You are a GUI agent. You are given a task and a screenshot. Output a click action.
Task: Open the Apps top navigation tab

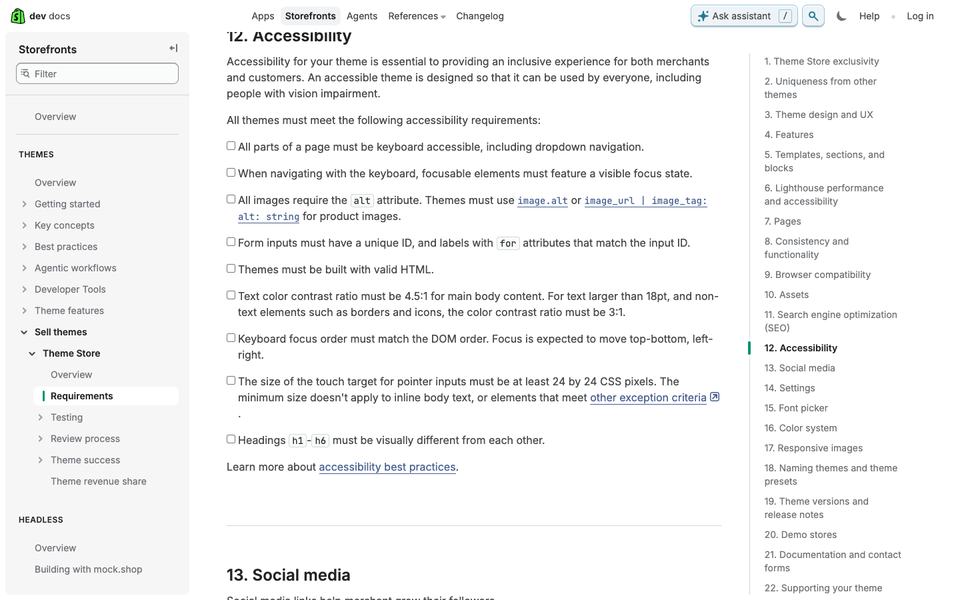263,16
